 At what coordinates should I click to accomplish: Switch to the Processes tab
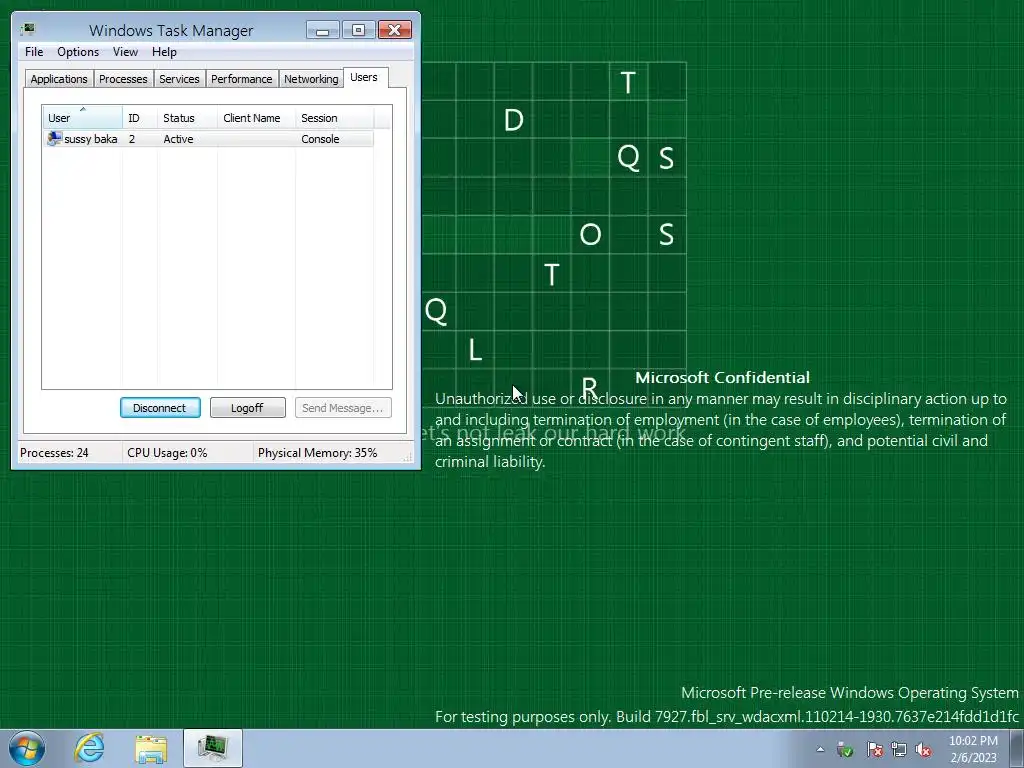123,79
